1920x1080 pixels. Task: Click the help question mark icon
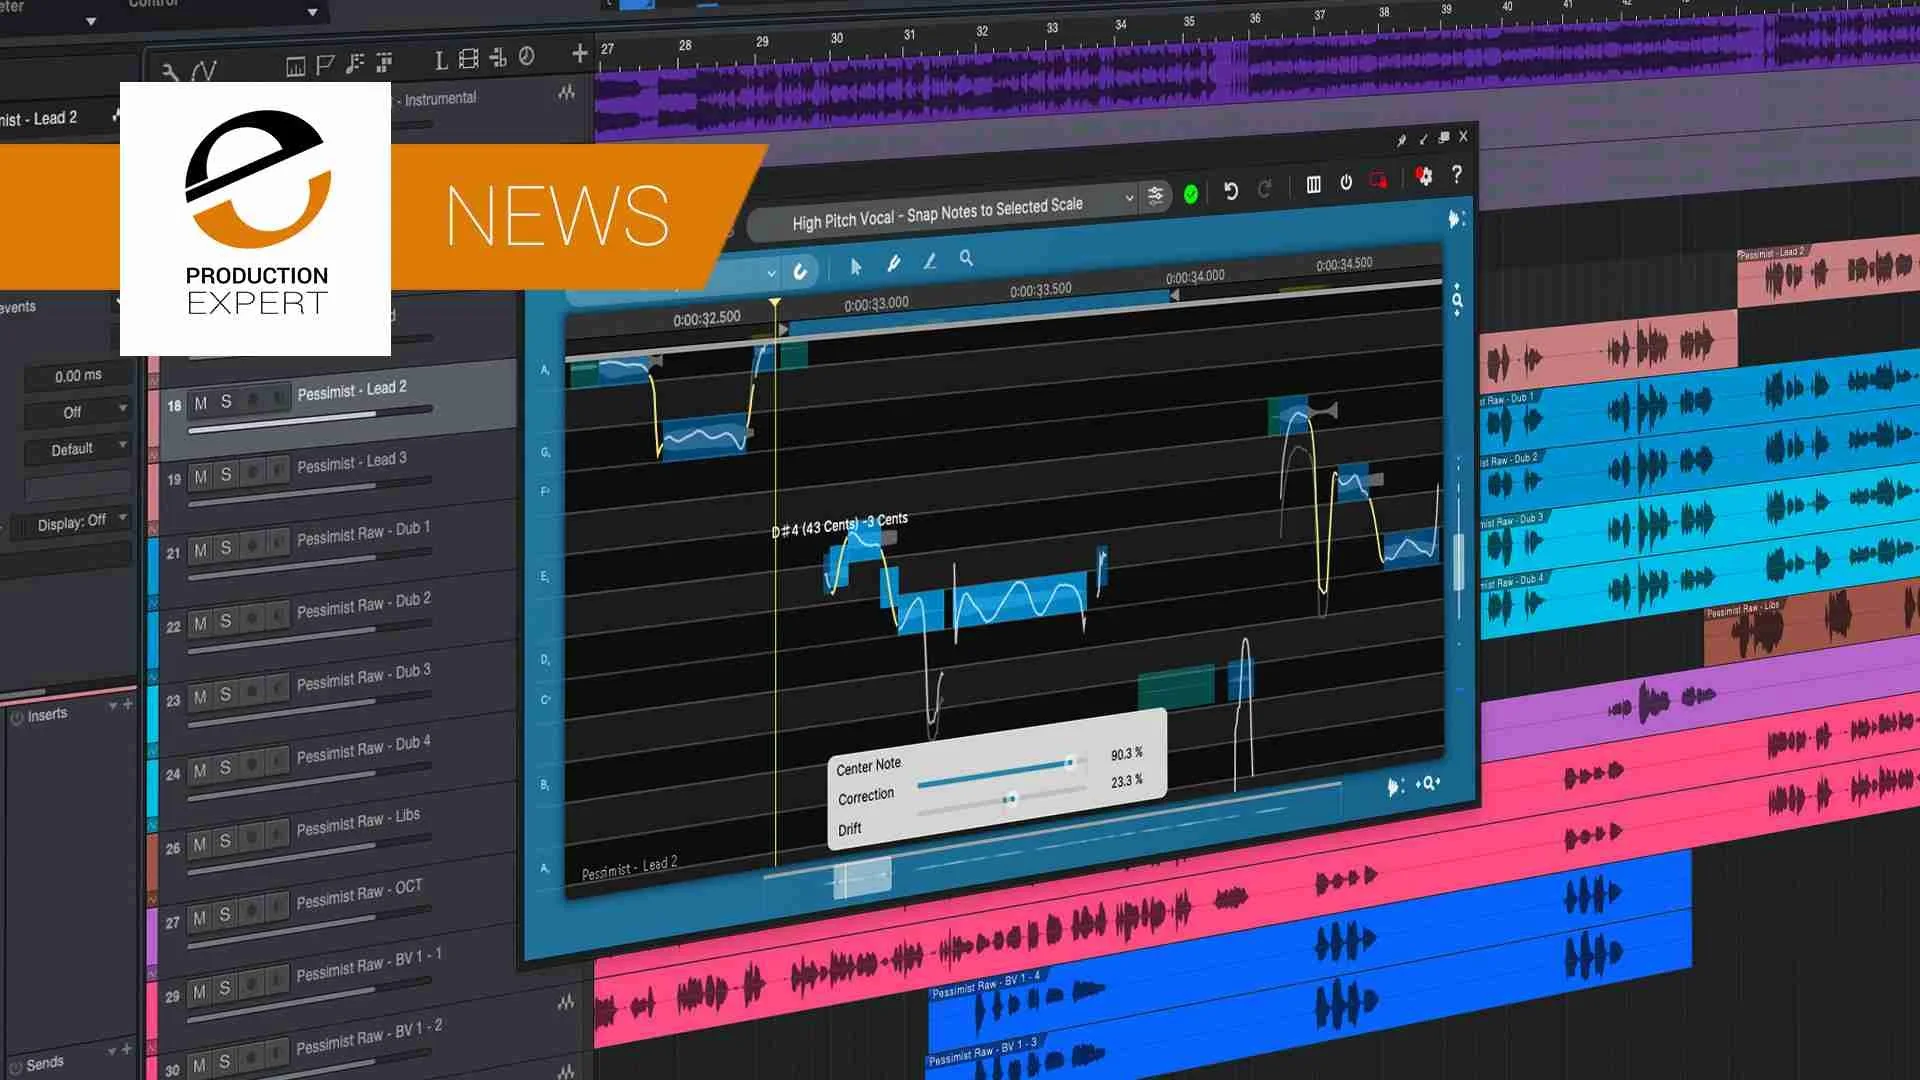click(x=1457, y=174)
